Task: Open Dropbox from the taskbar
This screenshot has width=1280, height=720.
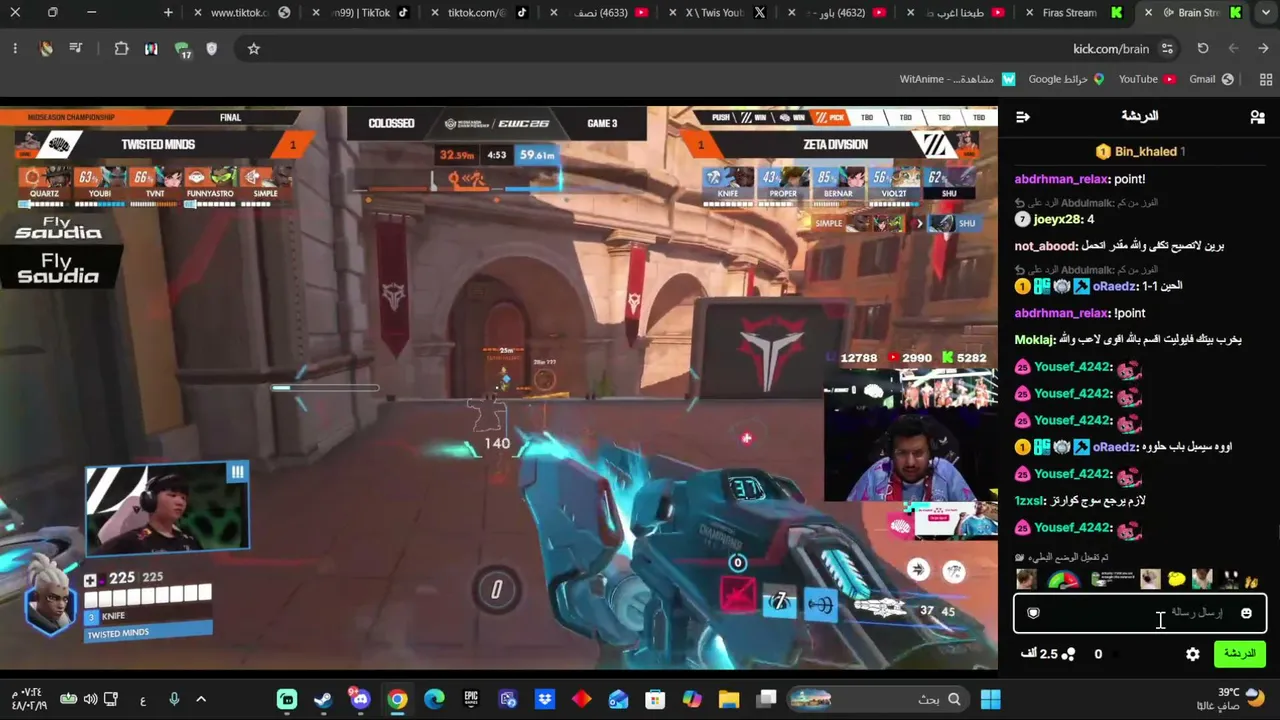Action: tap(545, 699)
